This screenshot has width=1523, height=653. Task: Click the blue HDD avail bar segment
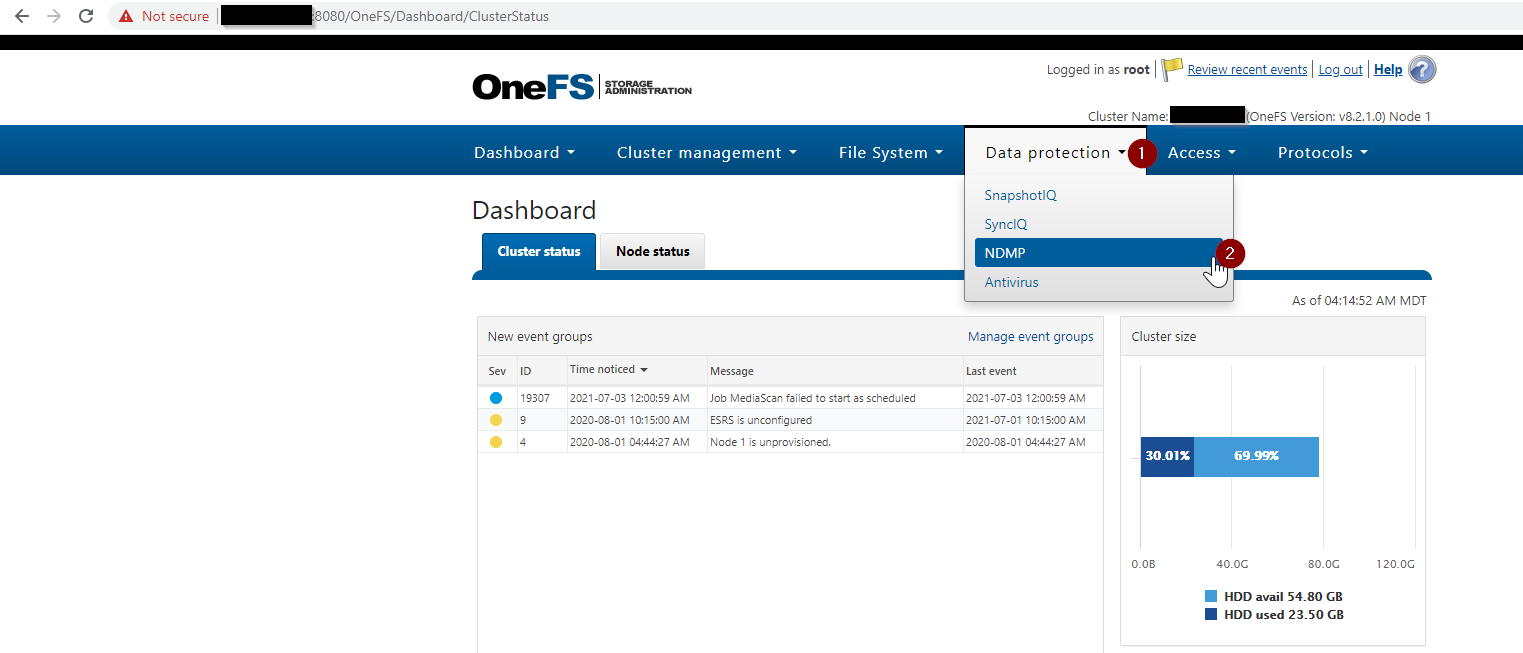1256,456
